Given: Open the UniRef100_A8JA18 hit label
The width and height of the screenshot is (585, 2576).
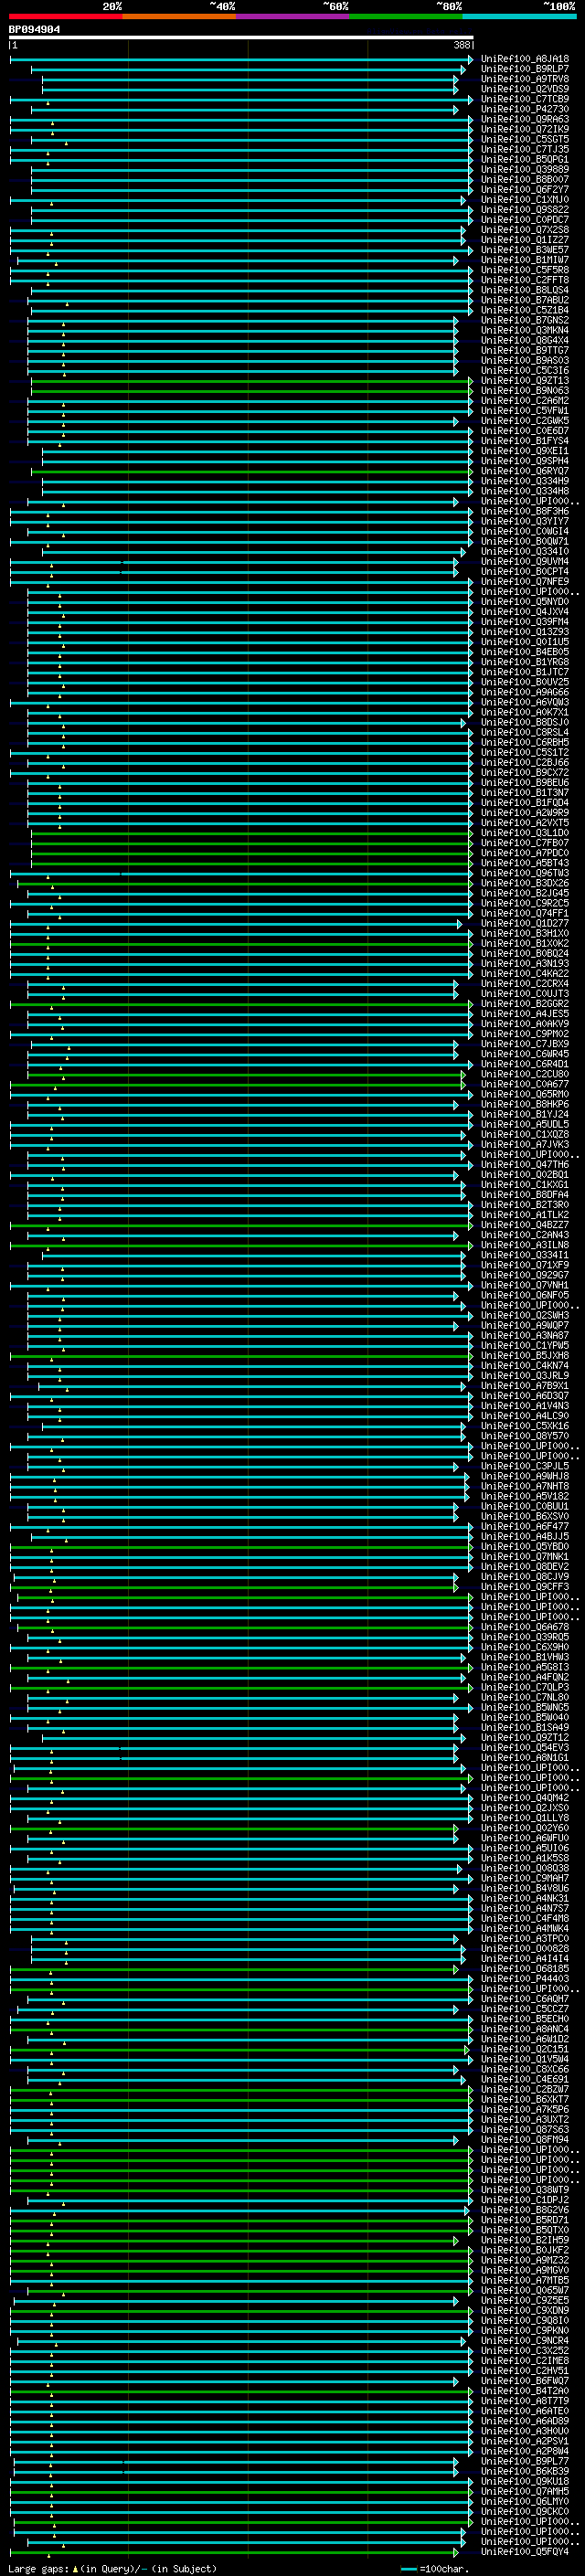Looking at the screenshot, I should coord(525,59).
